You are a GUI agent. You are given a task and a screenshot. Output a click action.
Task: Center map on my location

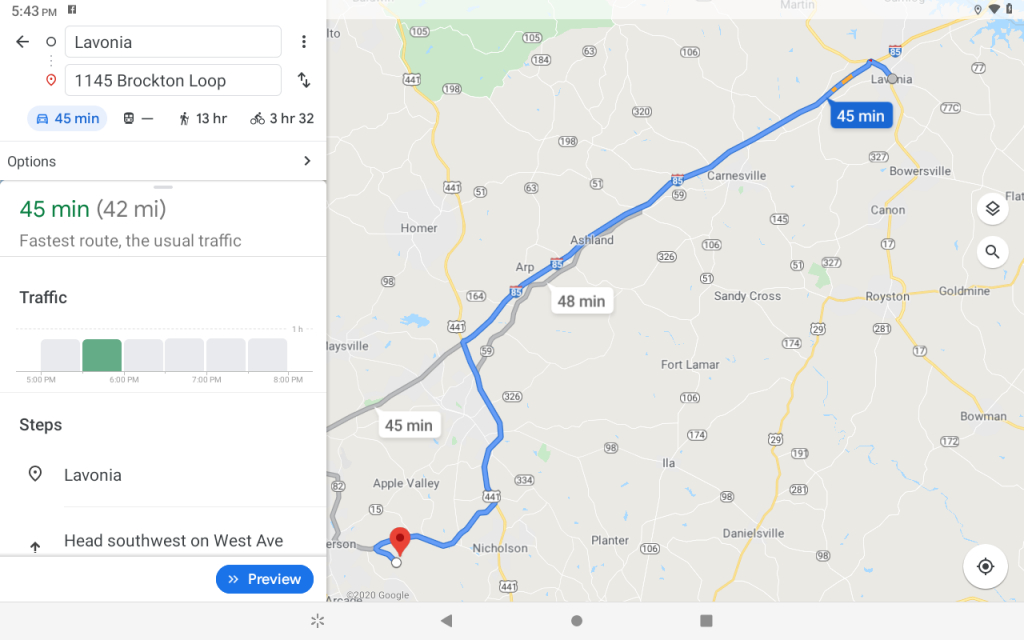pos(985,566)
